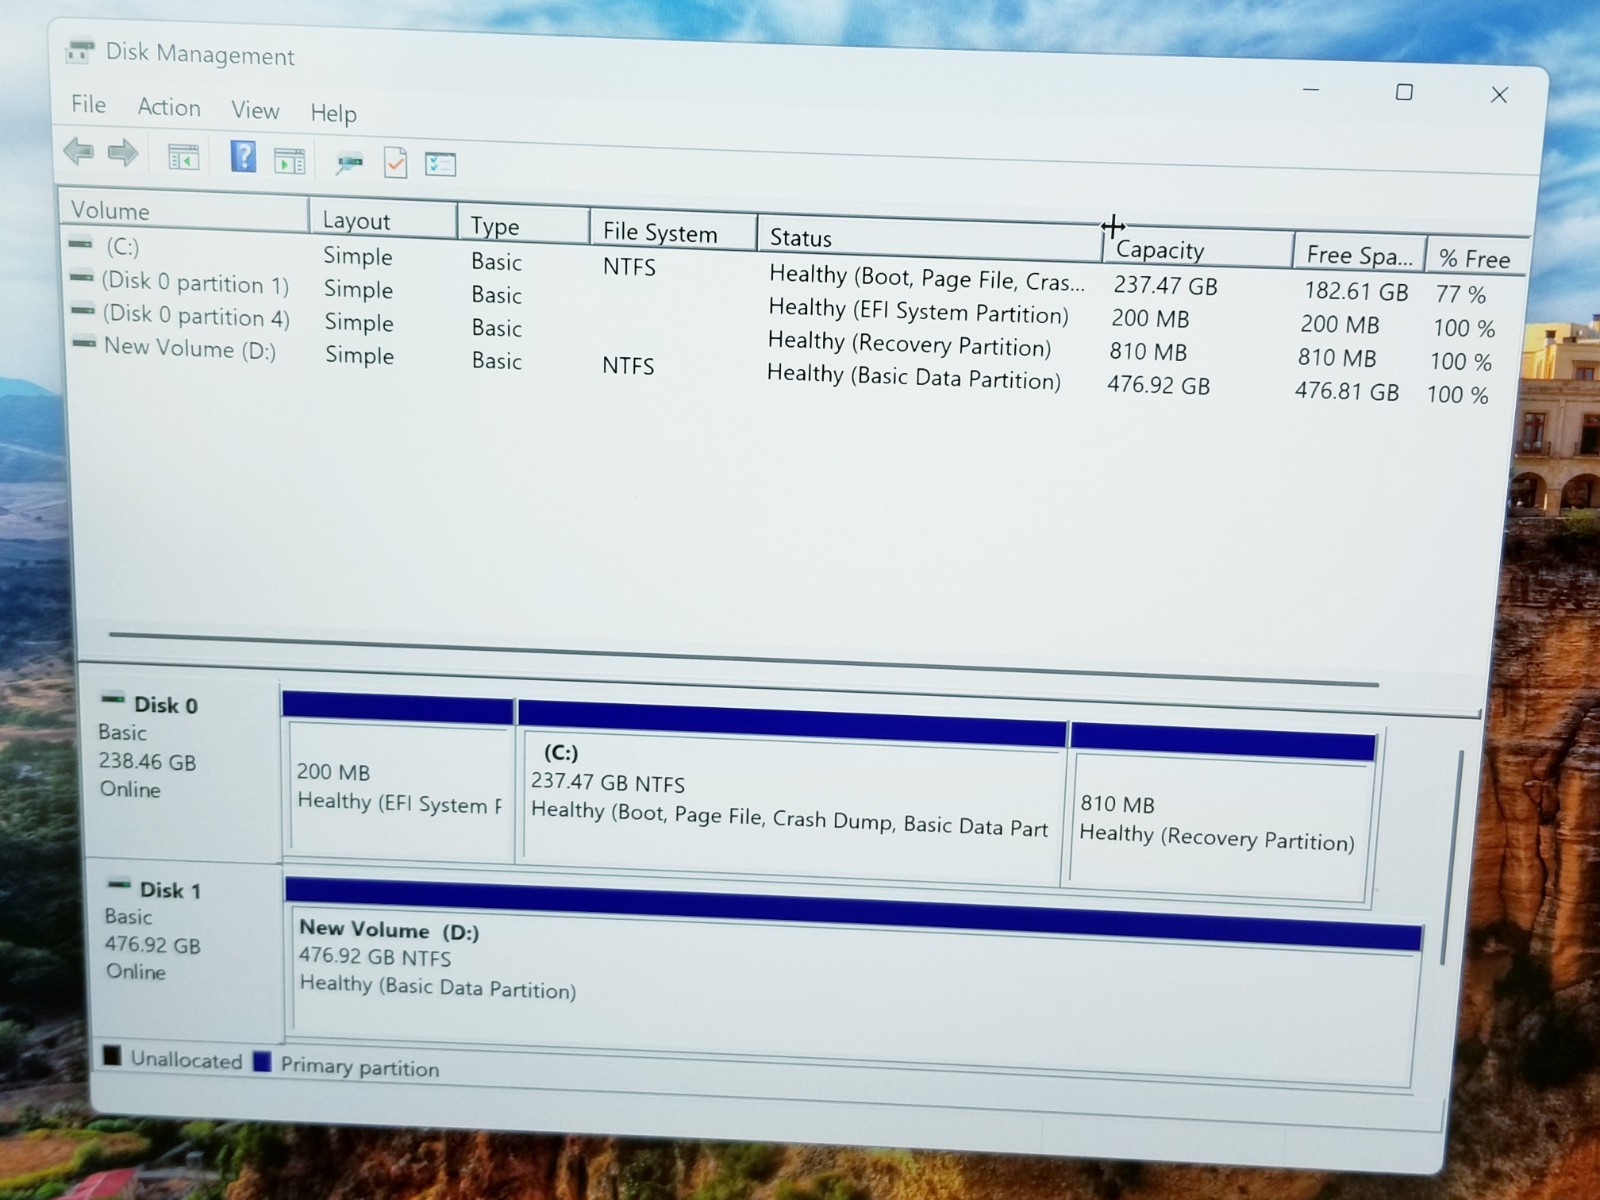The width and height of the screenshot is (1600, 1200).
Task: Sort by the Type column header
Action: (523, 225)
